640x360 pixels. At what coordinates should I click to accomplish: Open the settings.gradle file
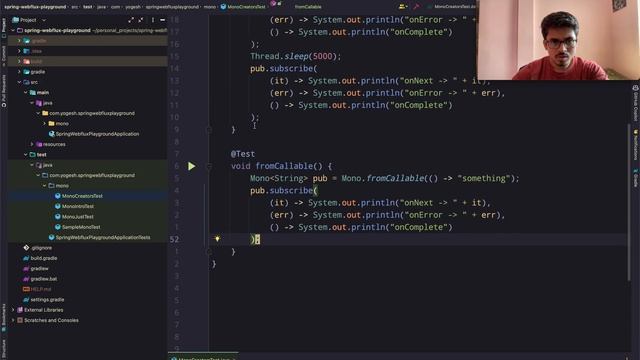(44, 300)
